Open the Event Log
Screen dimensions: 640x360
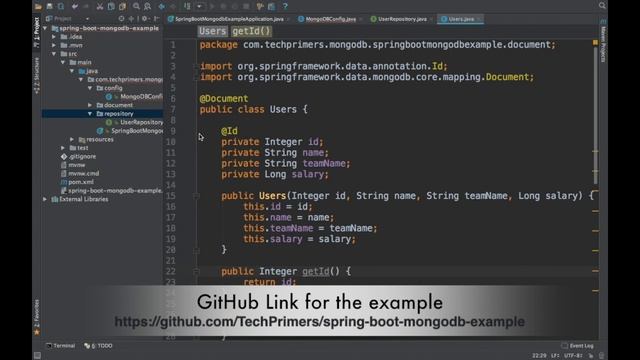click(578, 346)
